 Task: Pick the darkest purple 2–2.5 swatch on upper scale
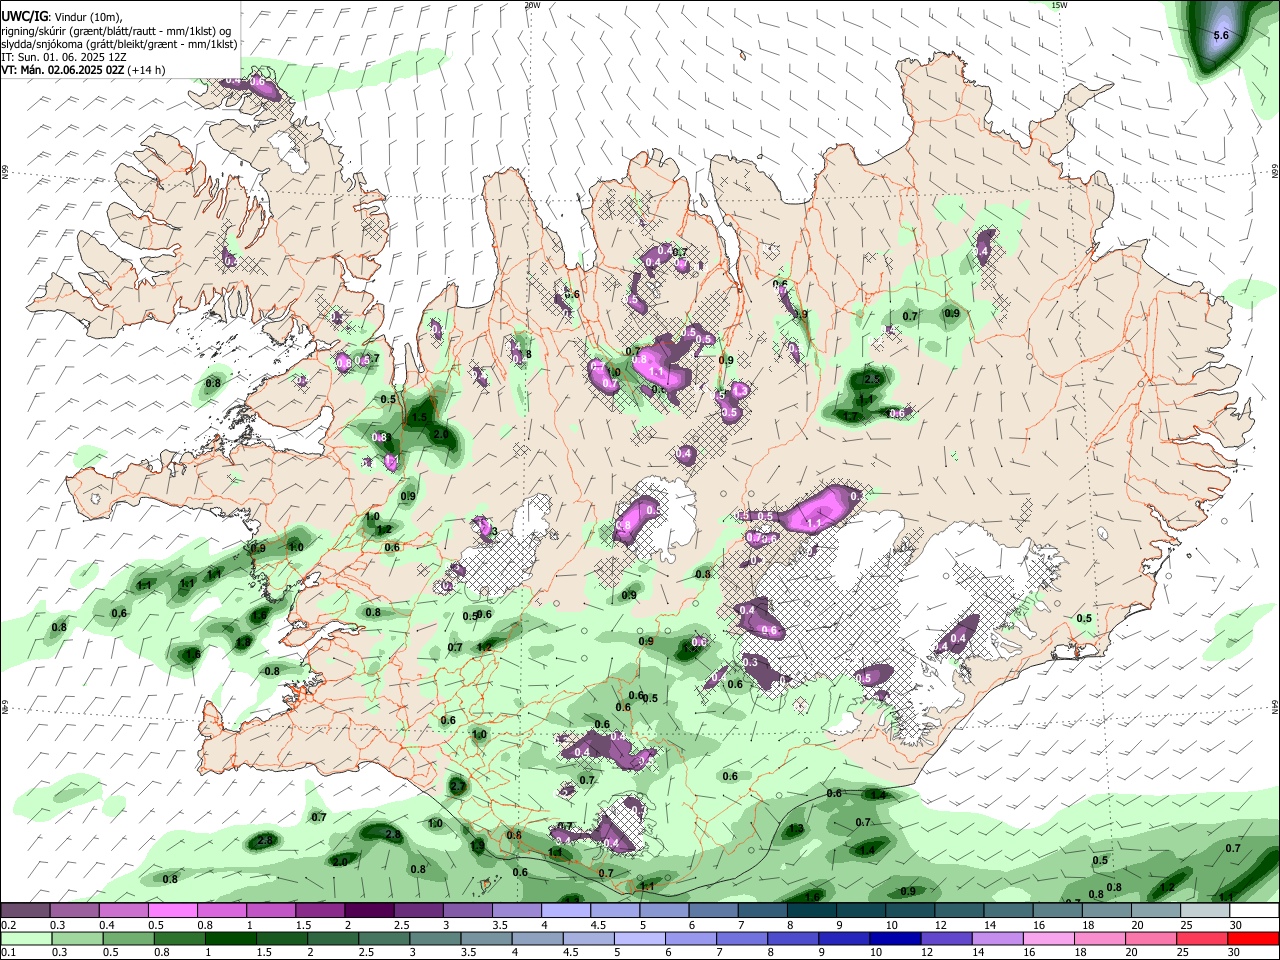(x=369, y=911)
